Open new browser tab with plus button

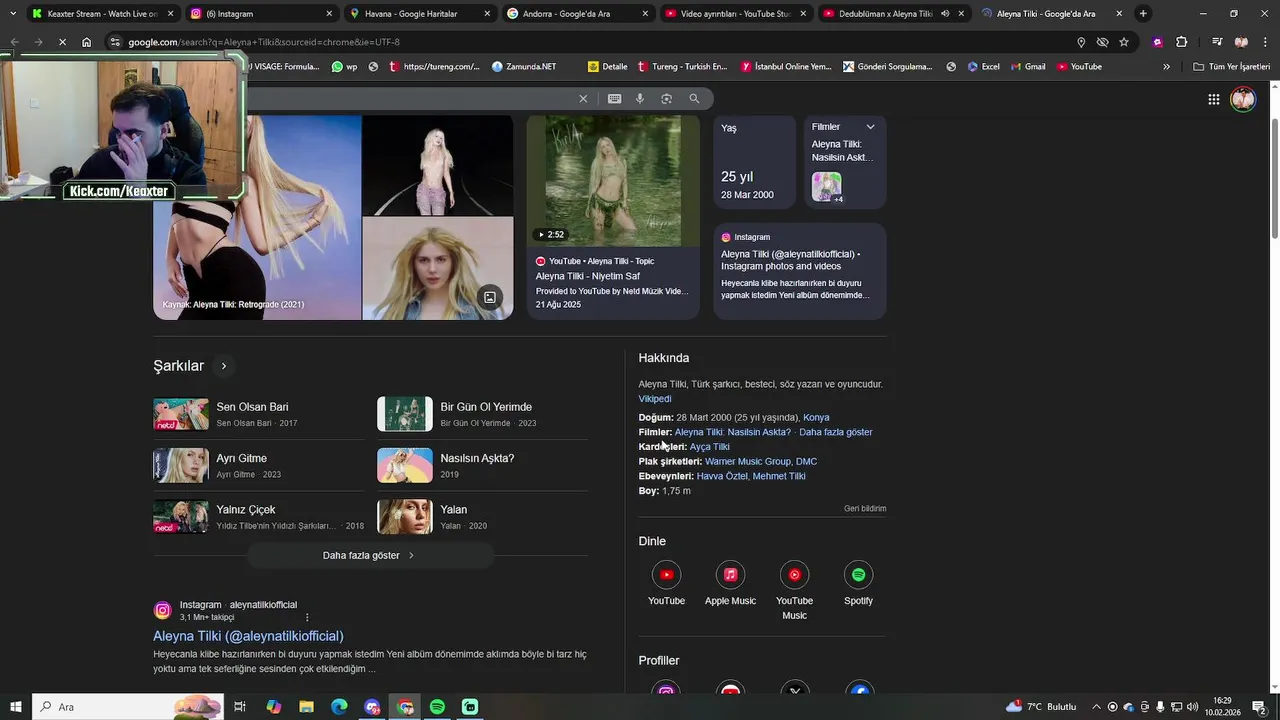[1143, 14]
